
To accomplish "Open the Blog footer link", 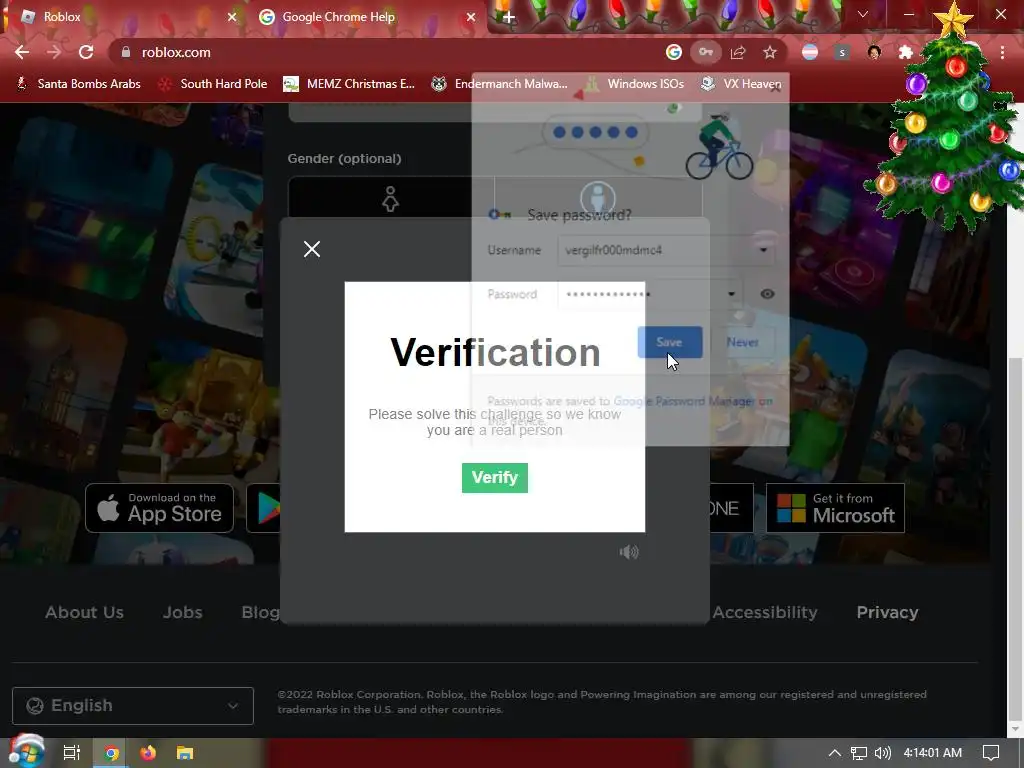I will pyautogui.click(x=261, y=612).
